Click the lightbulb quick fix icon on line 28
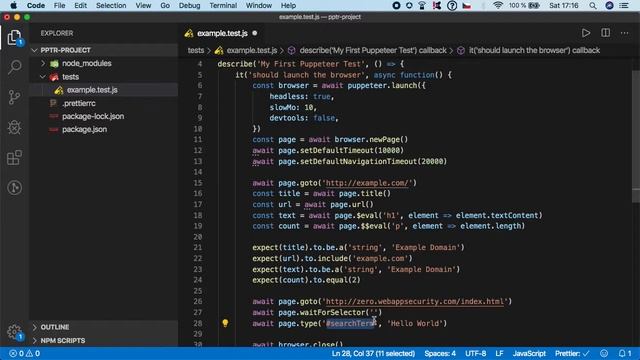640x360 pixels. tap(225, 323)
